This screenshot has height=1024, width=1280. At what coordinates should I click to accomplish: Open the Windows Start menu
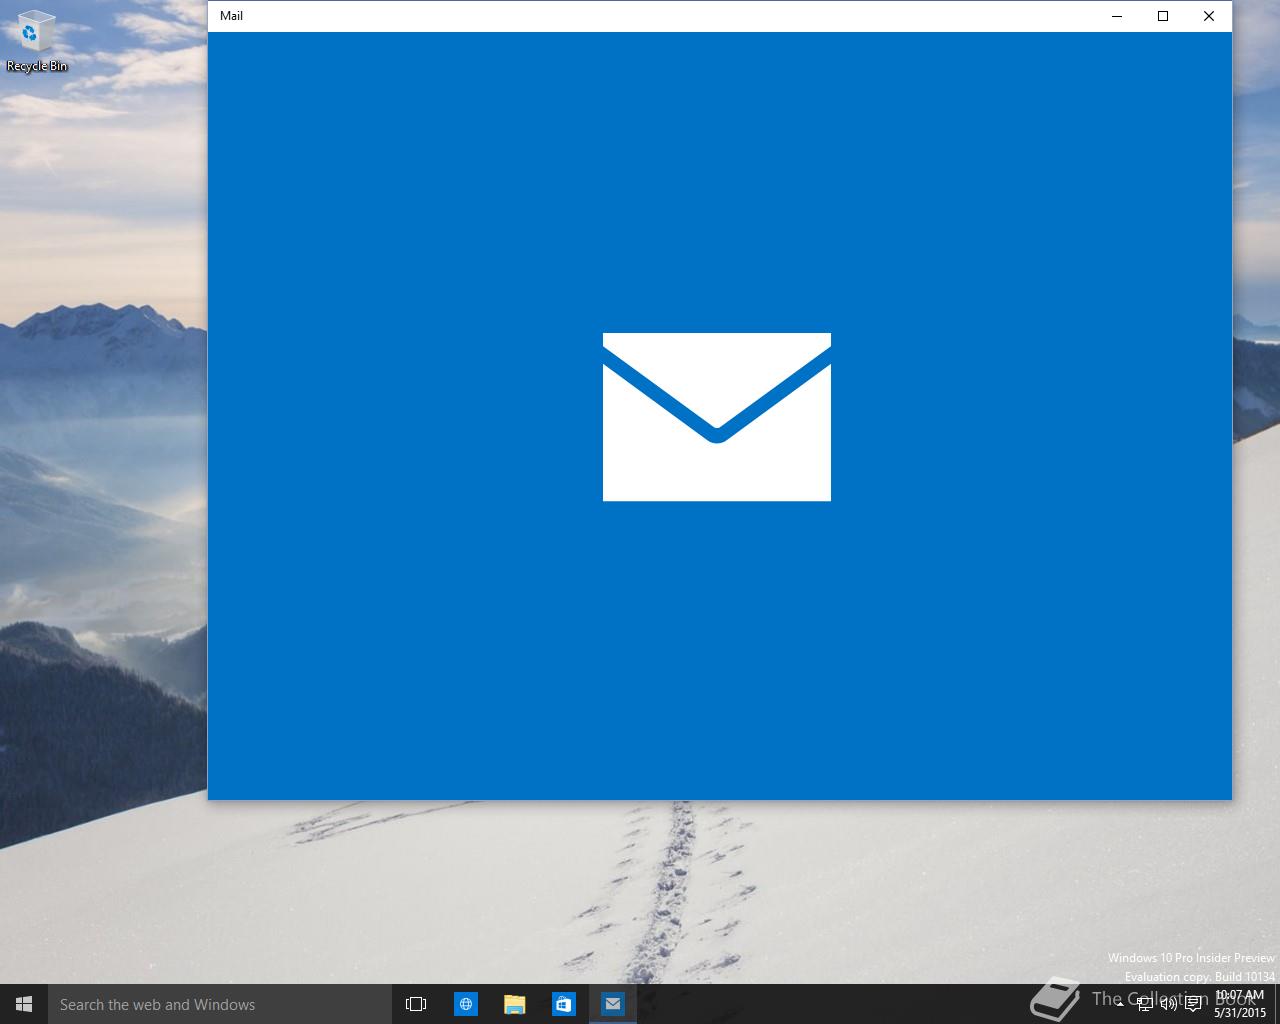24,1004
